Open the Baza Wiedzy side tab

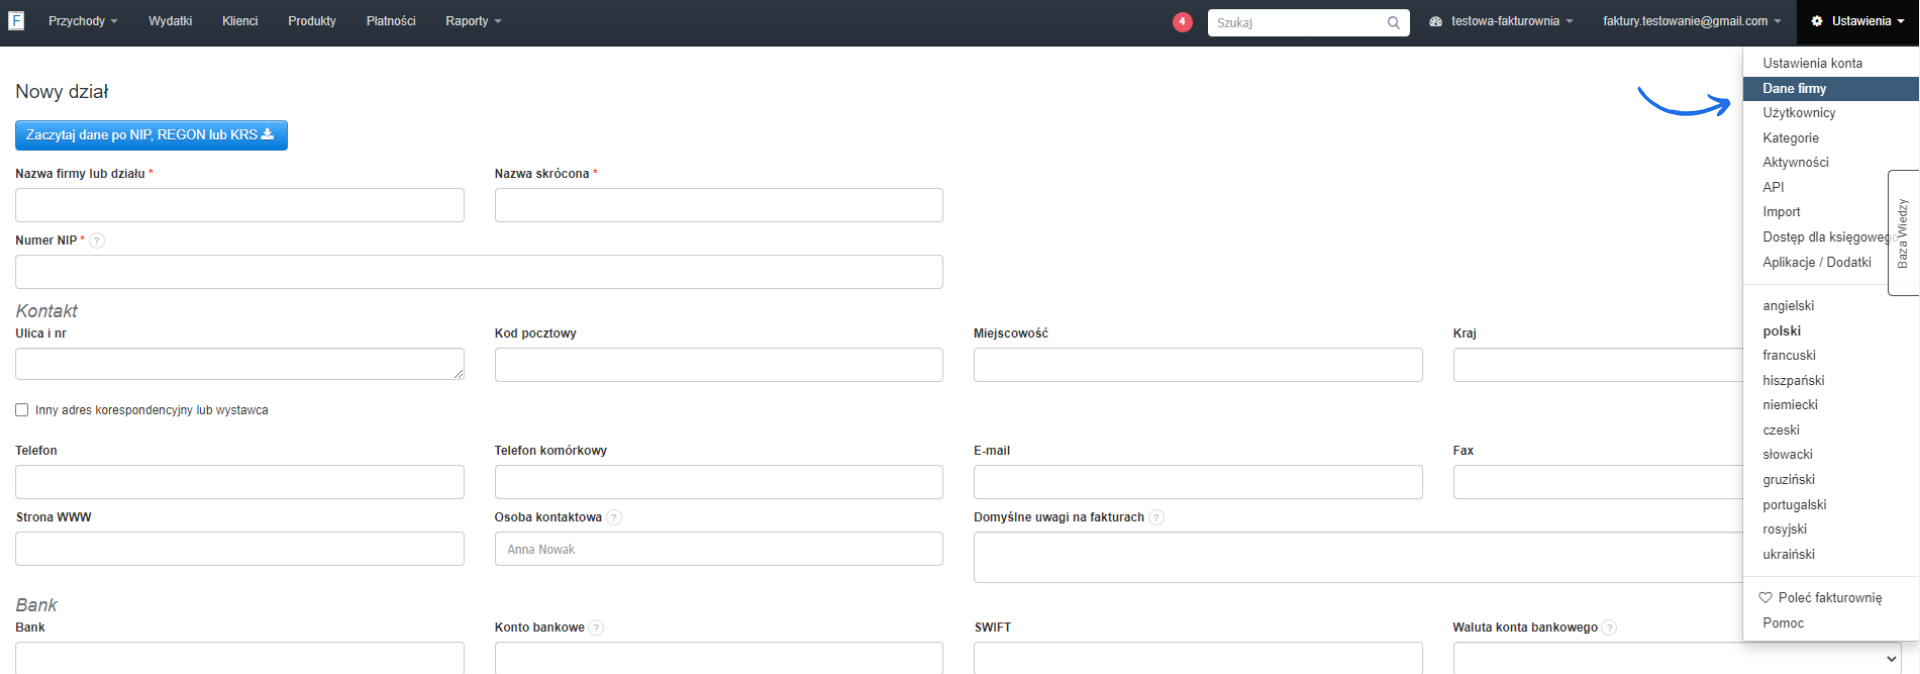coord(1903,233)
